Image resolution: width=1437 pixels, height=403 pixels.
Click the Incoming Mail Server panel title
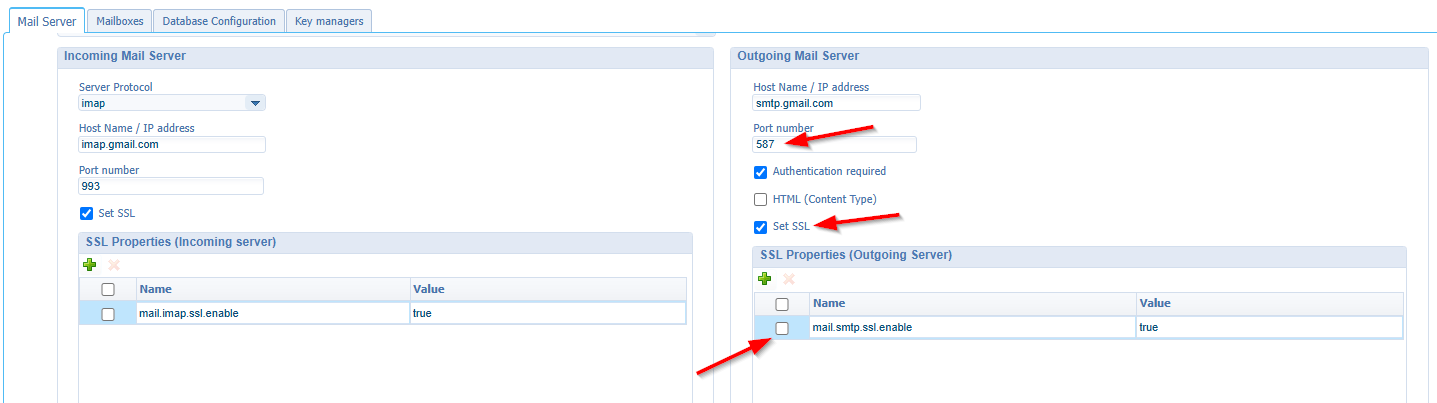(124, 56)
